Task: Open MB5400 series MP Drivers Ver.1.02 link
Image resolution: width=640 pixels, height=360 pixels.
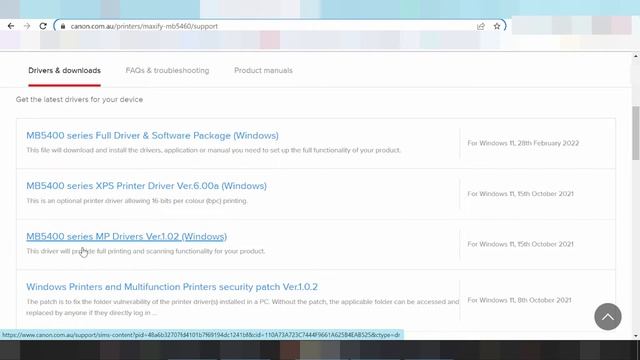Action: tap(127, 236)
